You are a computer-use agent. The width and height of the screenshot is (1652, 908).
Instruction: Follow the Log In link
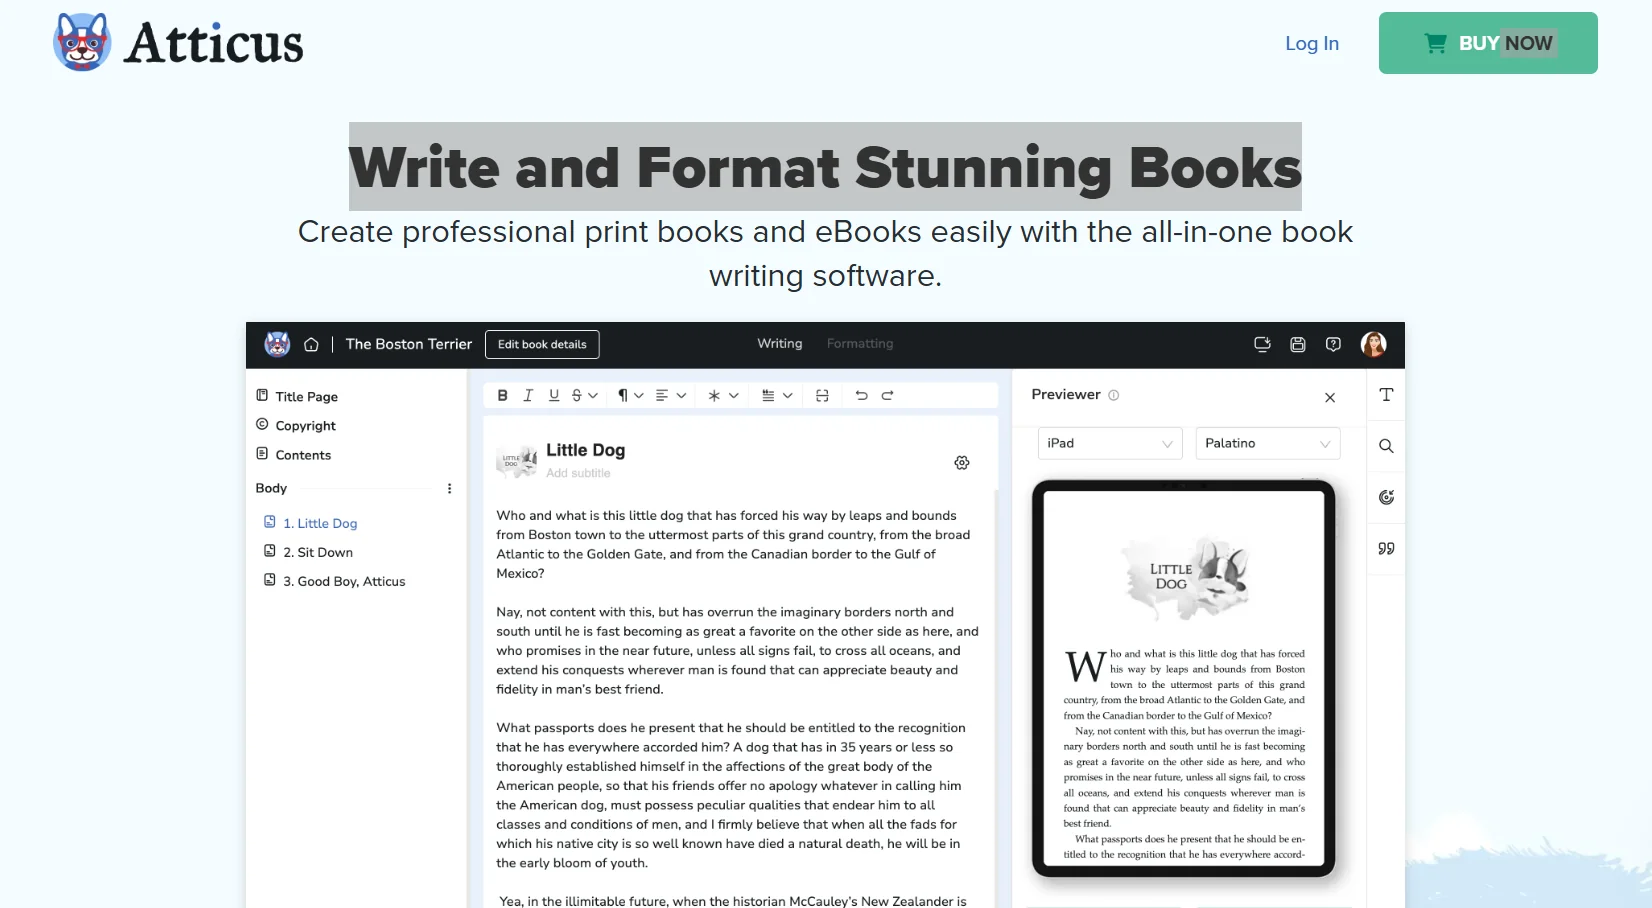coord(1311,43)
